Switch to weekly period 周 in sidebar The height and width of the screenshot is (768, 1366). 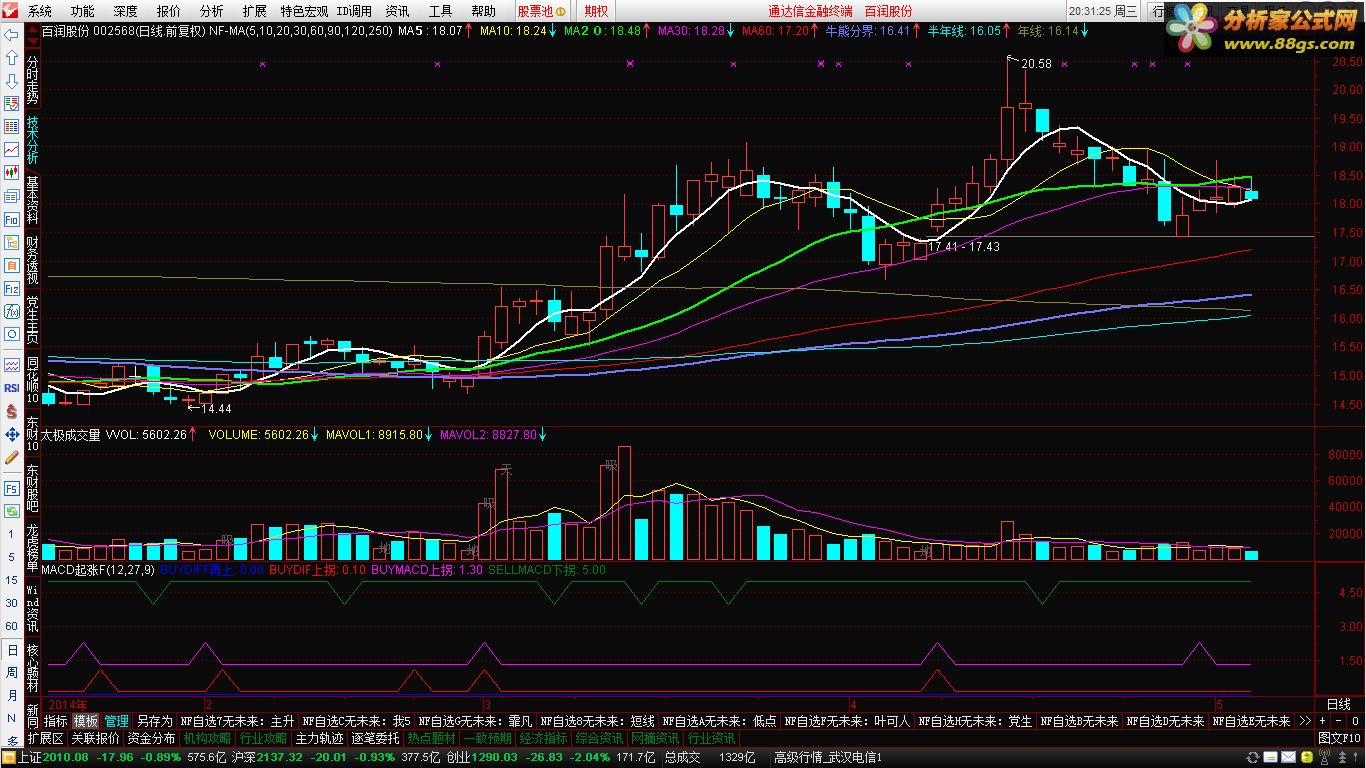(x=12, y=672)
